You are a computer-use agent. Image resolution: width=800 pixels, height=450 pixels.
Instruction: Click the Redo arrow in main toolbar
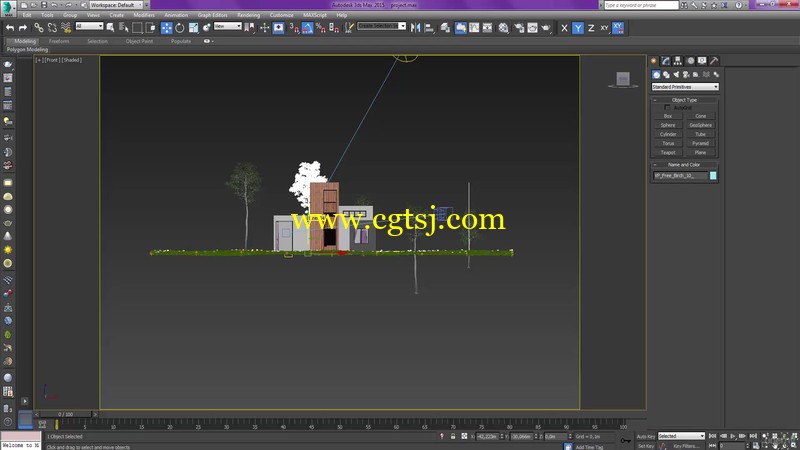coord(22,28)
